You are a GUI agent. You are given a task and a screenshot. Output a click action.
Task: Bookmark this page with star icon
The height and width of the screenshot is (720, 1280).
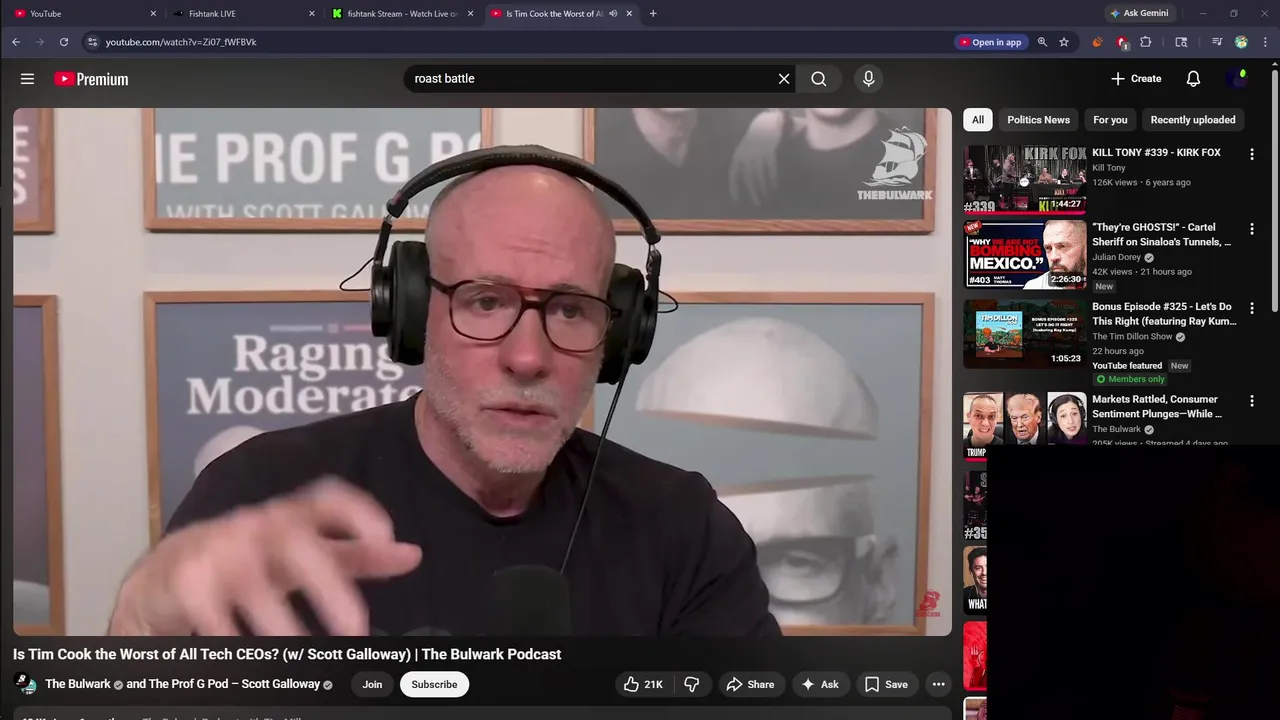click(x=1064, y=42)
